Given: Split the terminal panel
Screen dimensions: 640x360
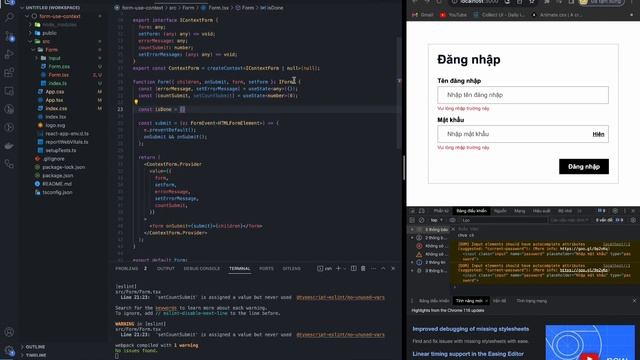Looking at the screenshot, I should 353,269.
